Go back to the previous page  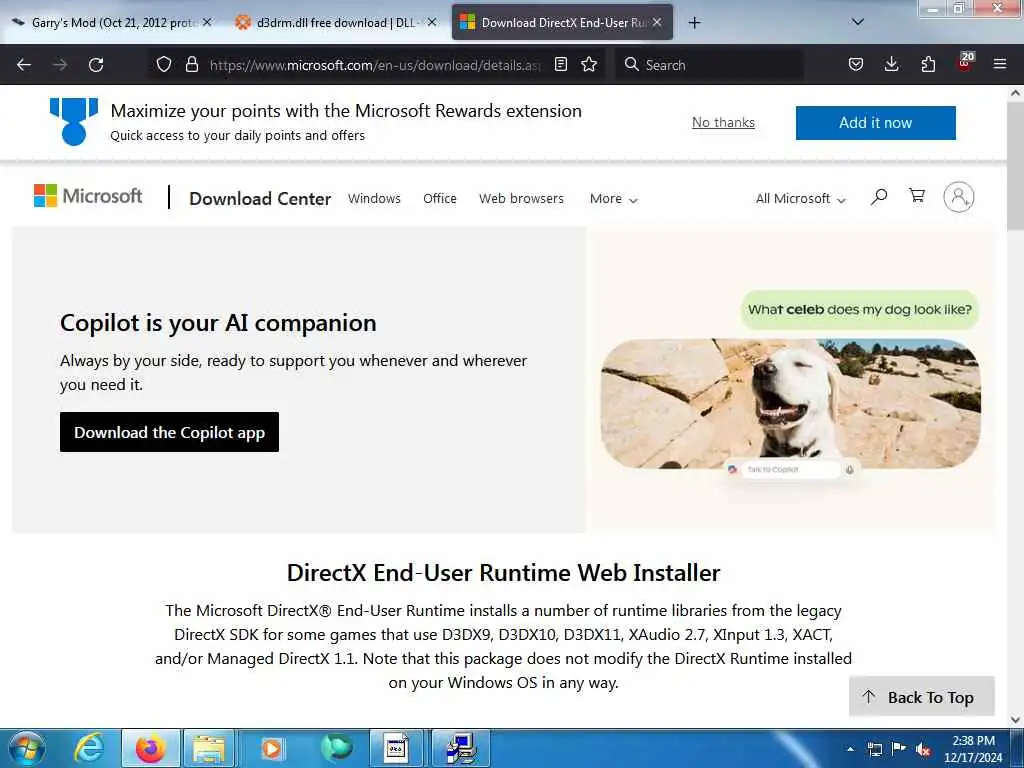(24, 65)
